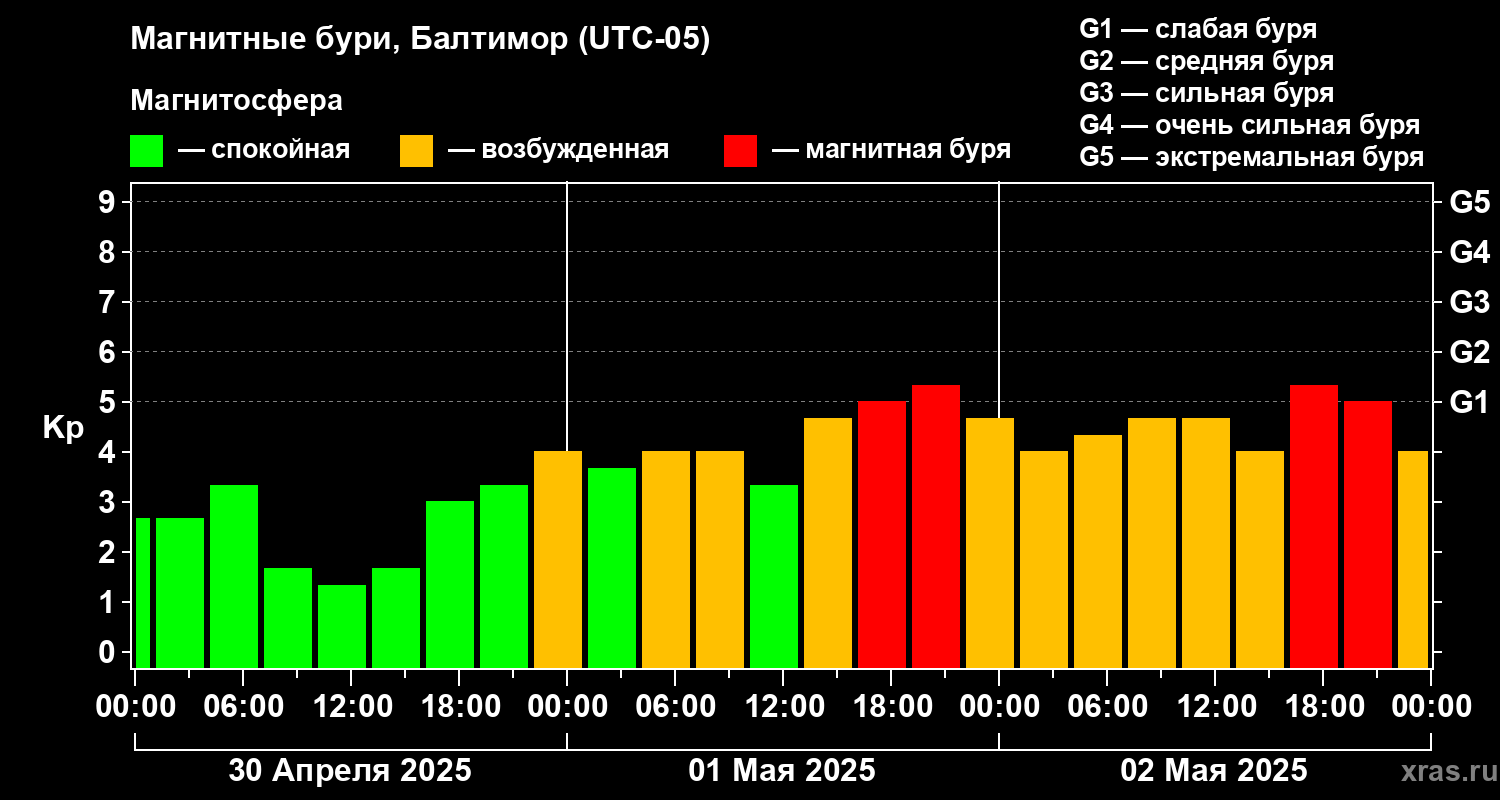Viewport: 1500px width, 800px height.
Task: Click the 06:00 time label of 01 Мая
Action: coord(675,706)
